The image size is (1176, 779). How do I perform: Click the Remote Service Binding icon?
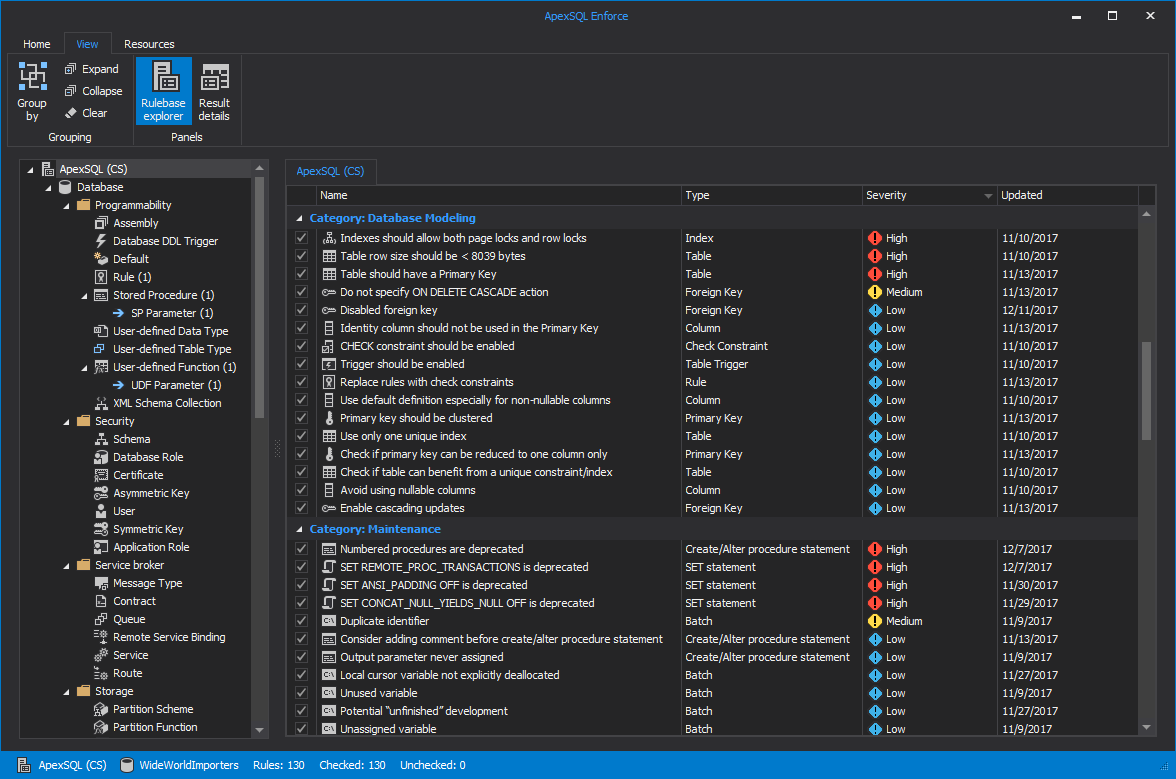(101, 637)
